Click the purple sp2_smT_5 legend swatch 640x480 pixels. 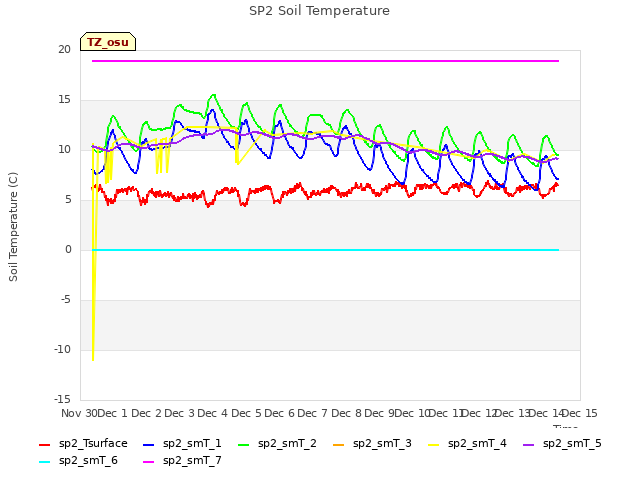(528, 444)
